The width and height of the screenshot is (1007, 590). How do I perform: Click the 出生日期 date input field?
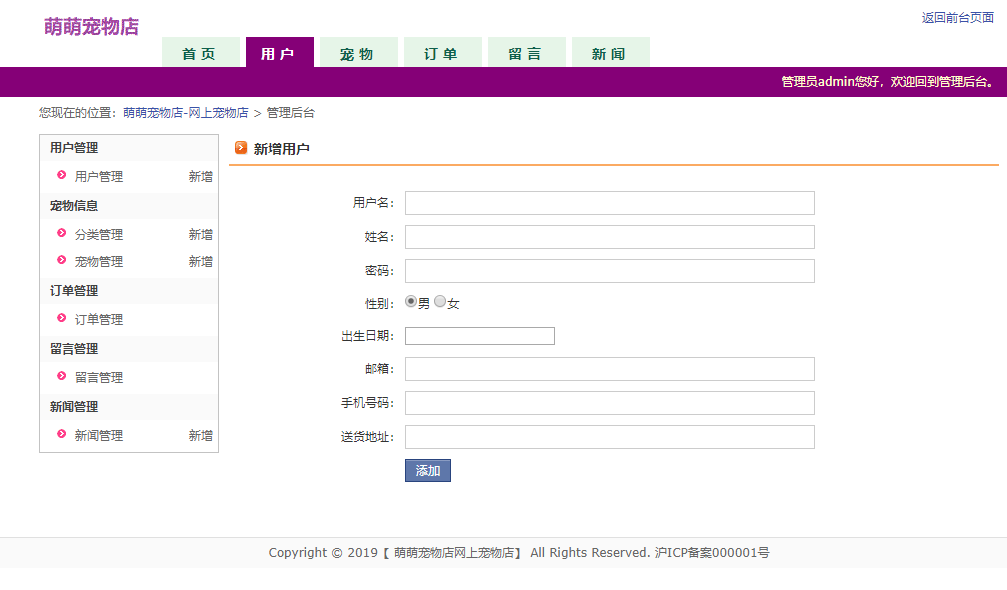(x=479, y=335)
